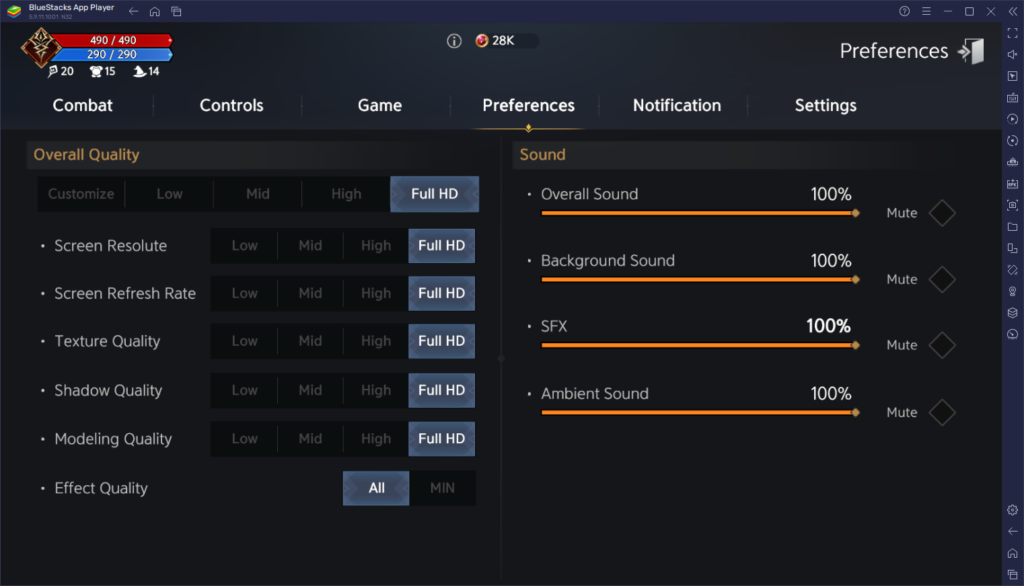Click the SFX volume slider
The width and height of the screenshot is (1024, 586).
(x=700, y=345)
